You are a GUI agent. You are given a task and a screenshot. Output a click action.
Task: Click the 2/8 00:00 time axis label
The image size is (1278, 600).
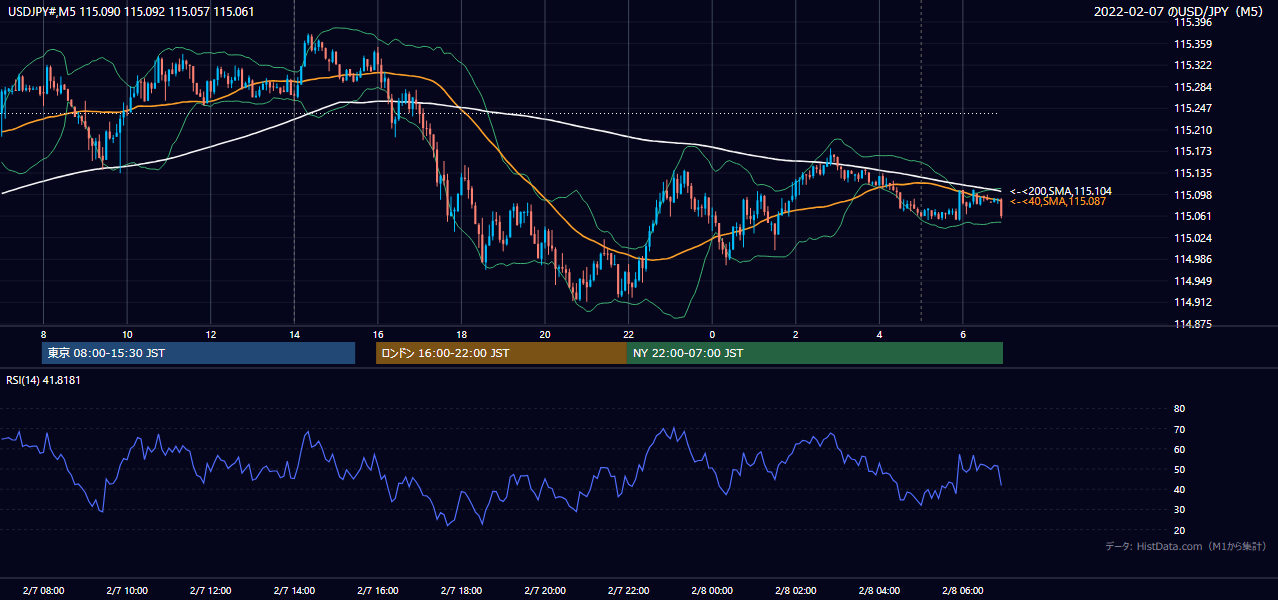pyautogui.click(x=712, y=591)
